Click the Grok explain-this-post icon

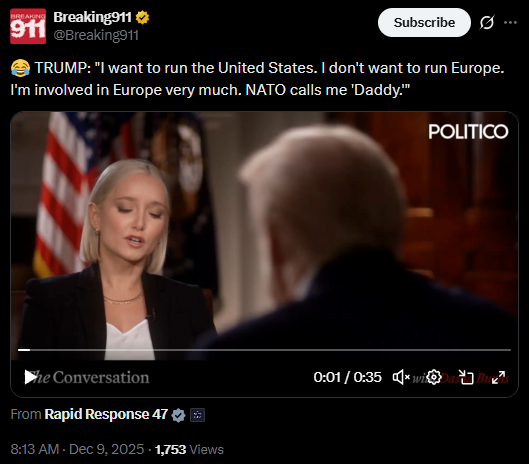click(x=487, y=23)
